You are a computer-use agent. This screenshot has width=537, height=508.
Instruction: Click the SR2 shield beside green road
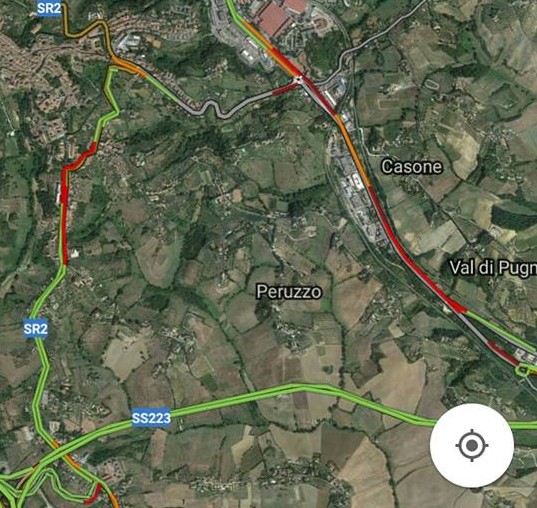click(x=36, y=329)
